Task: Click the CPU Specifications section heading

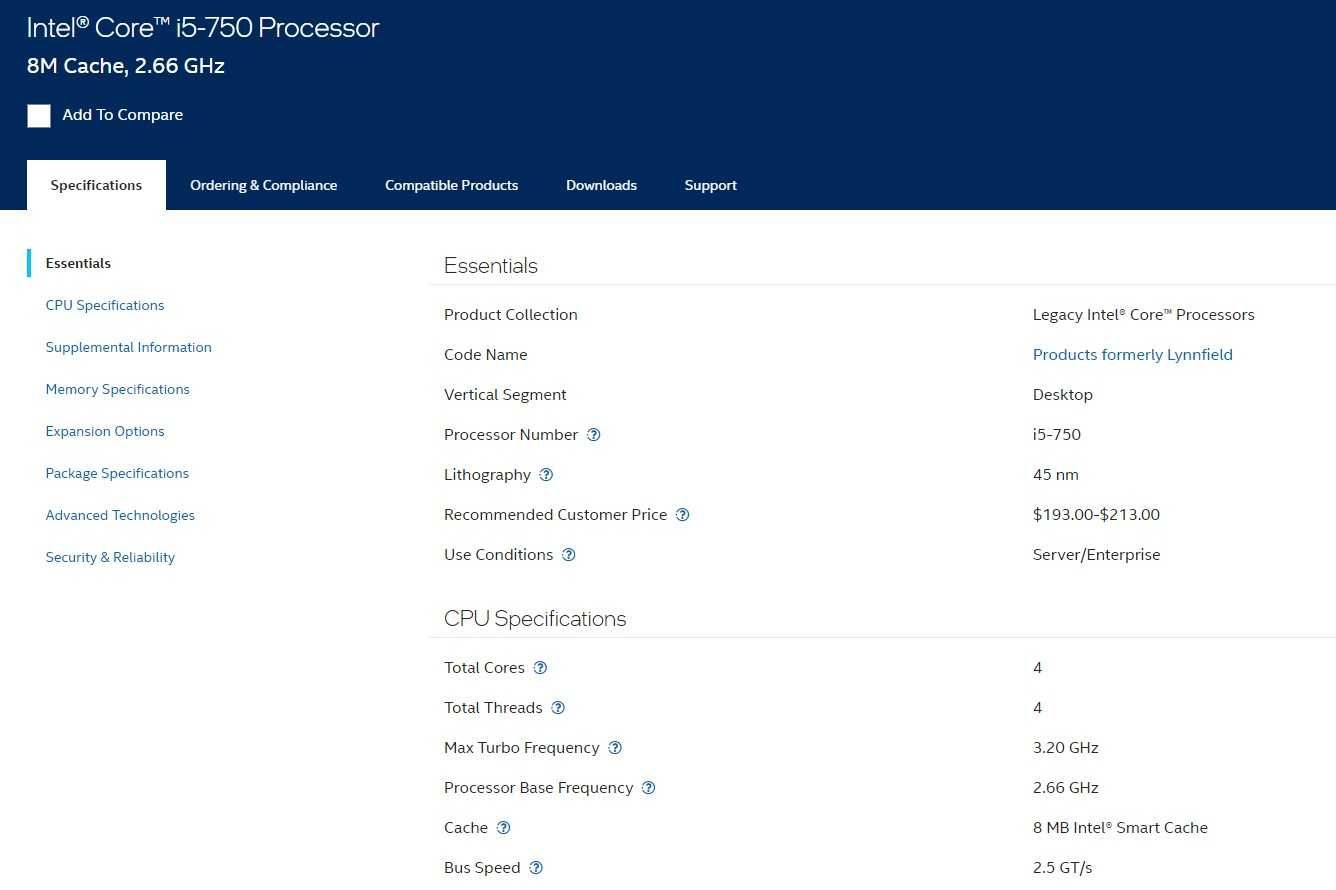Action: (x=535, y=619)
